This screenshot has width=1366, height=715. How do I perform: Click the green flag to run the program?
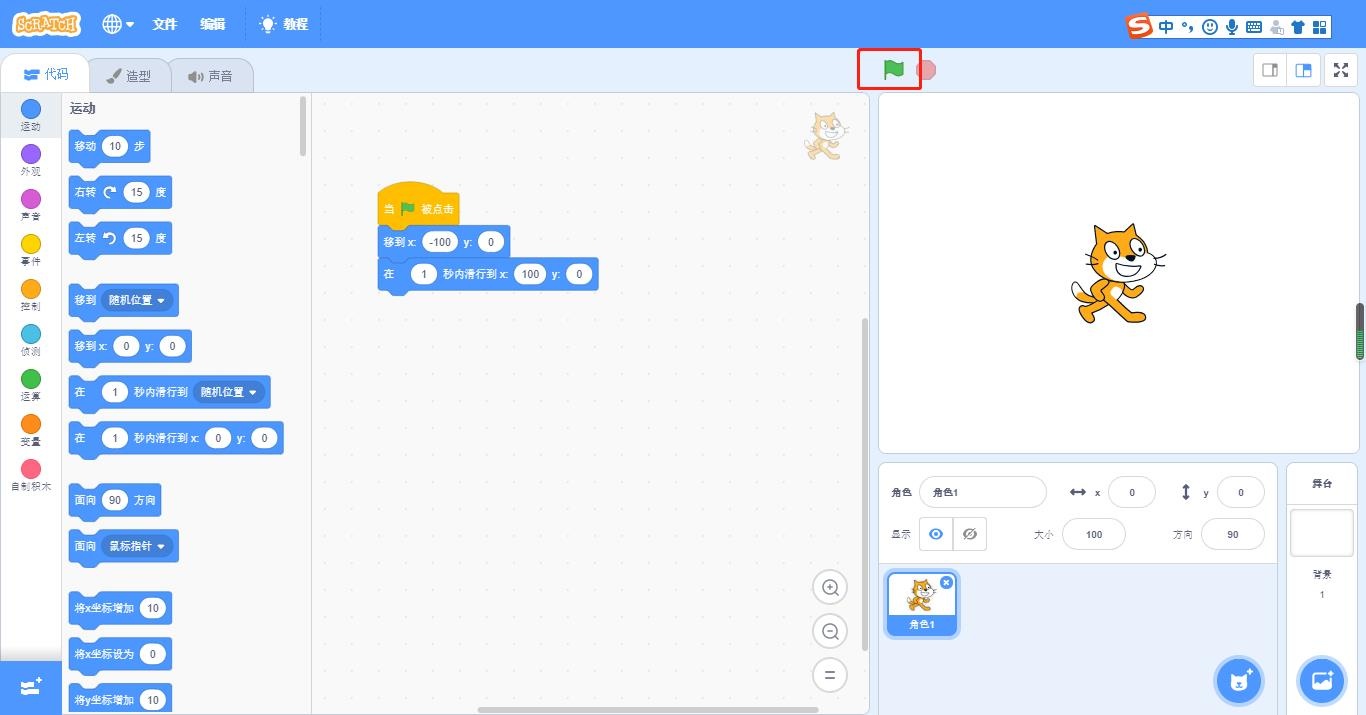point(893,70)
